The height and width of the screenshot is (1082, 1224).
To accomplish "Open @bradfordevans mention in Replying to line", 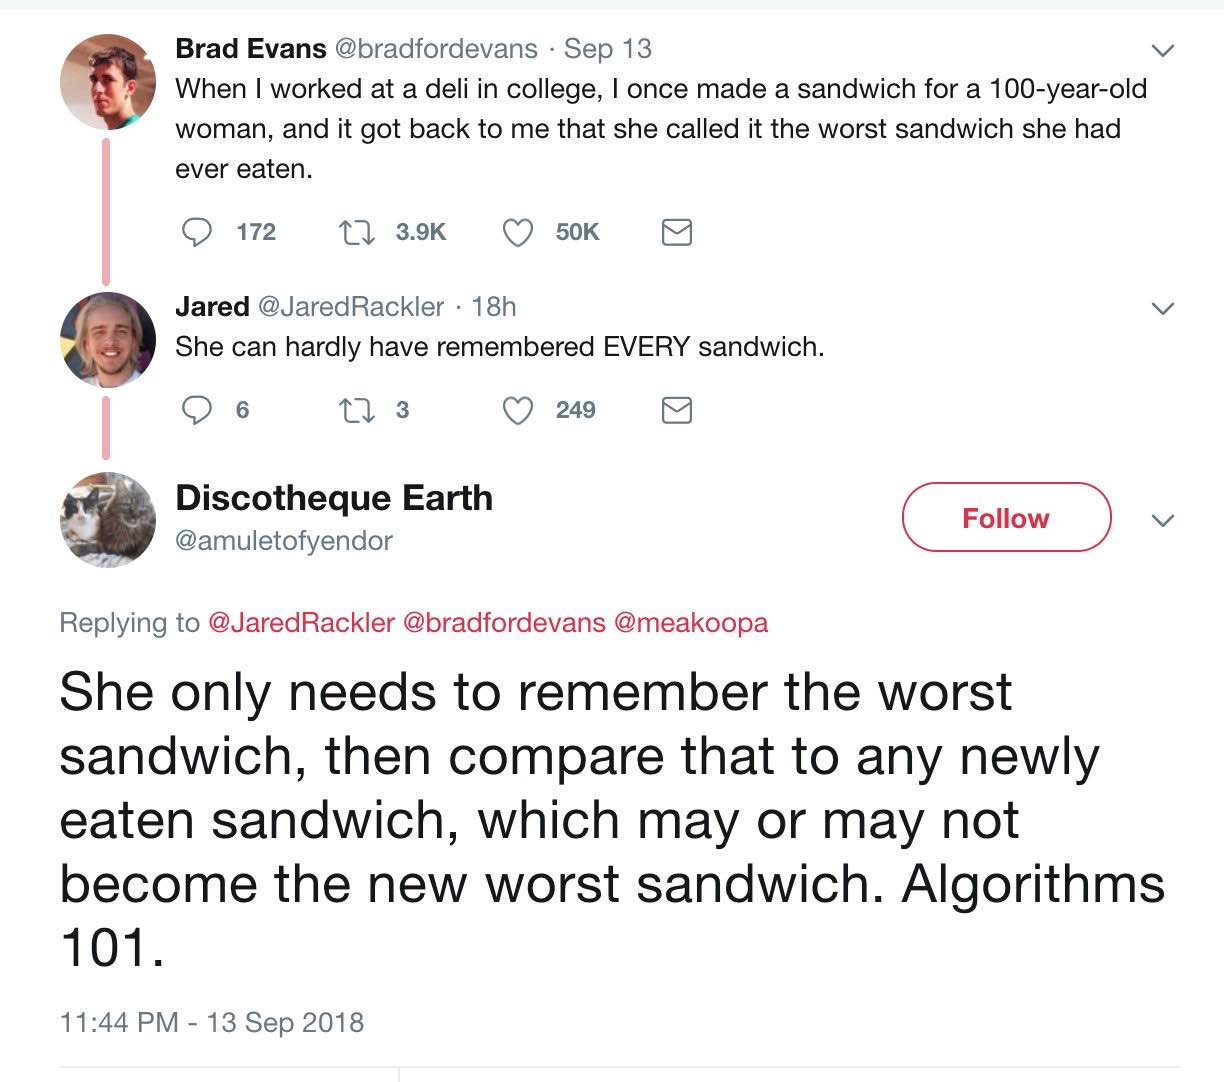I will pos(504,622).
